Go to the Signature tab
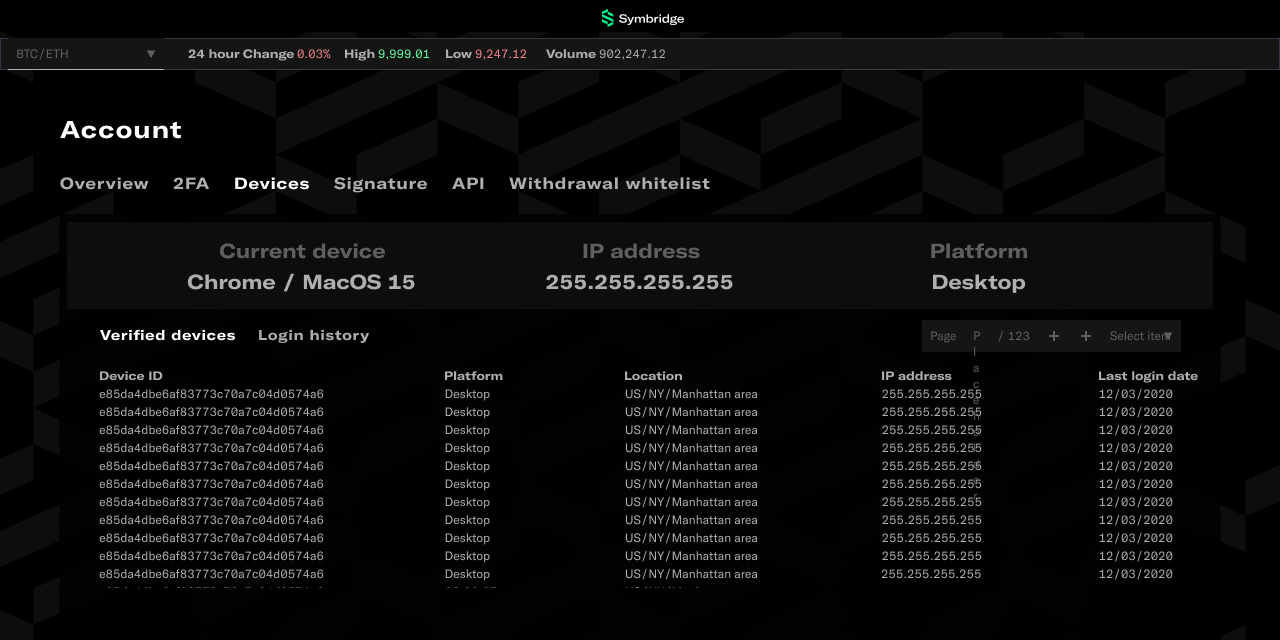Viewport: 1280px width, 640px height. tap(380, 183)
